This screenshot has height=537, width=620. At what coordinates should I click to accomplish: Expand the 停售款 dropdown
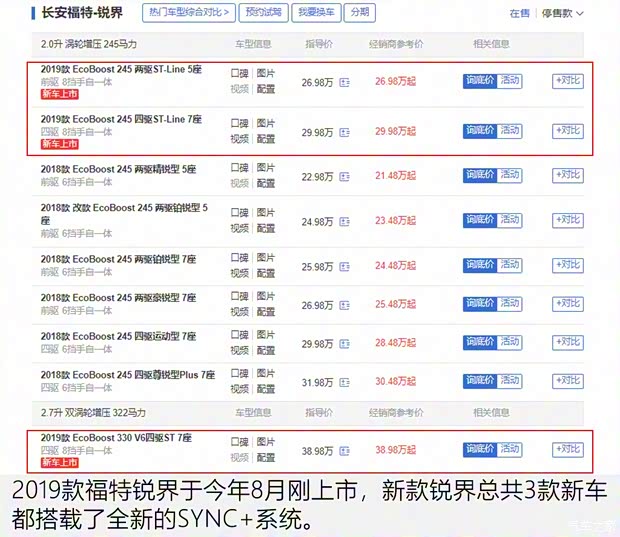tap(562, 13)
